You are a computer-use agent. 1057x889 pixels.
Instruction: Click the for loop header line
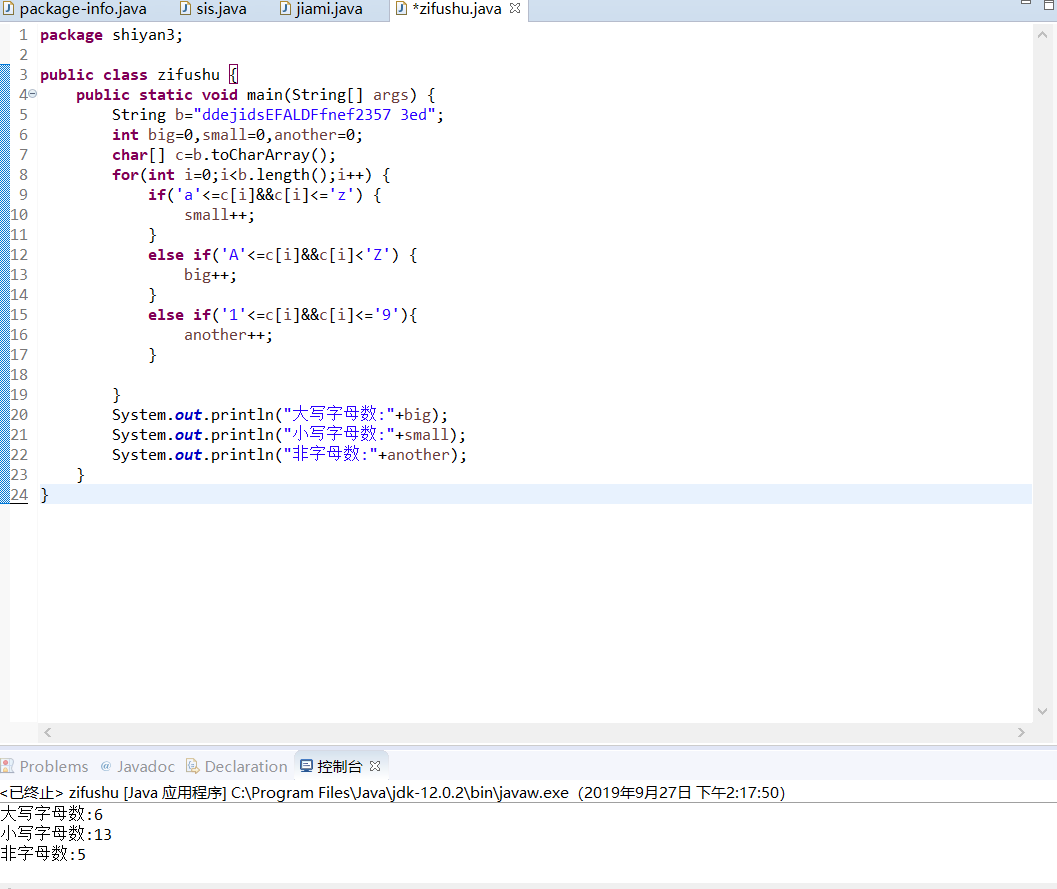(251, 175)
